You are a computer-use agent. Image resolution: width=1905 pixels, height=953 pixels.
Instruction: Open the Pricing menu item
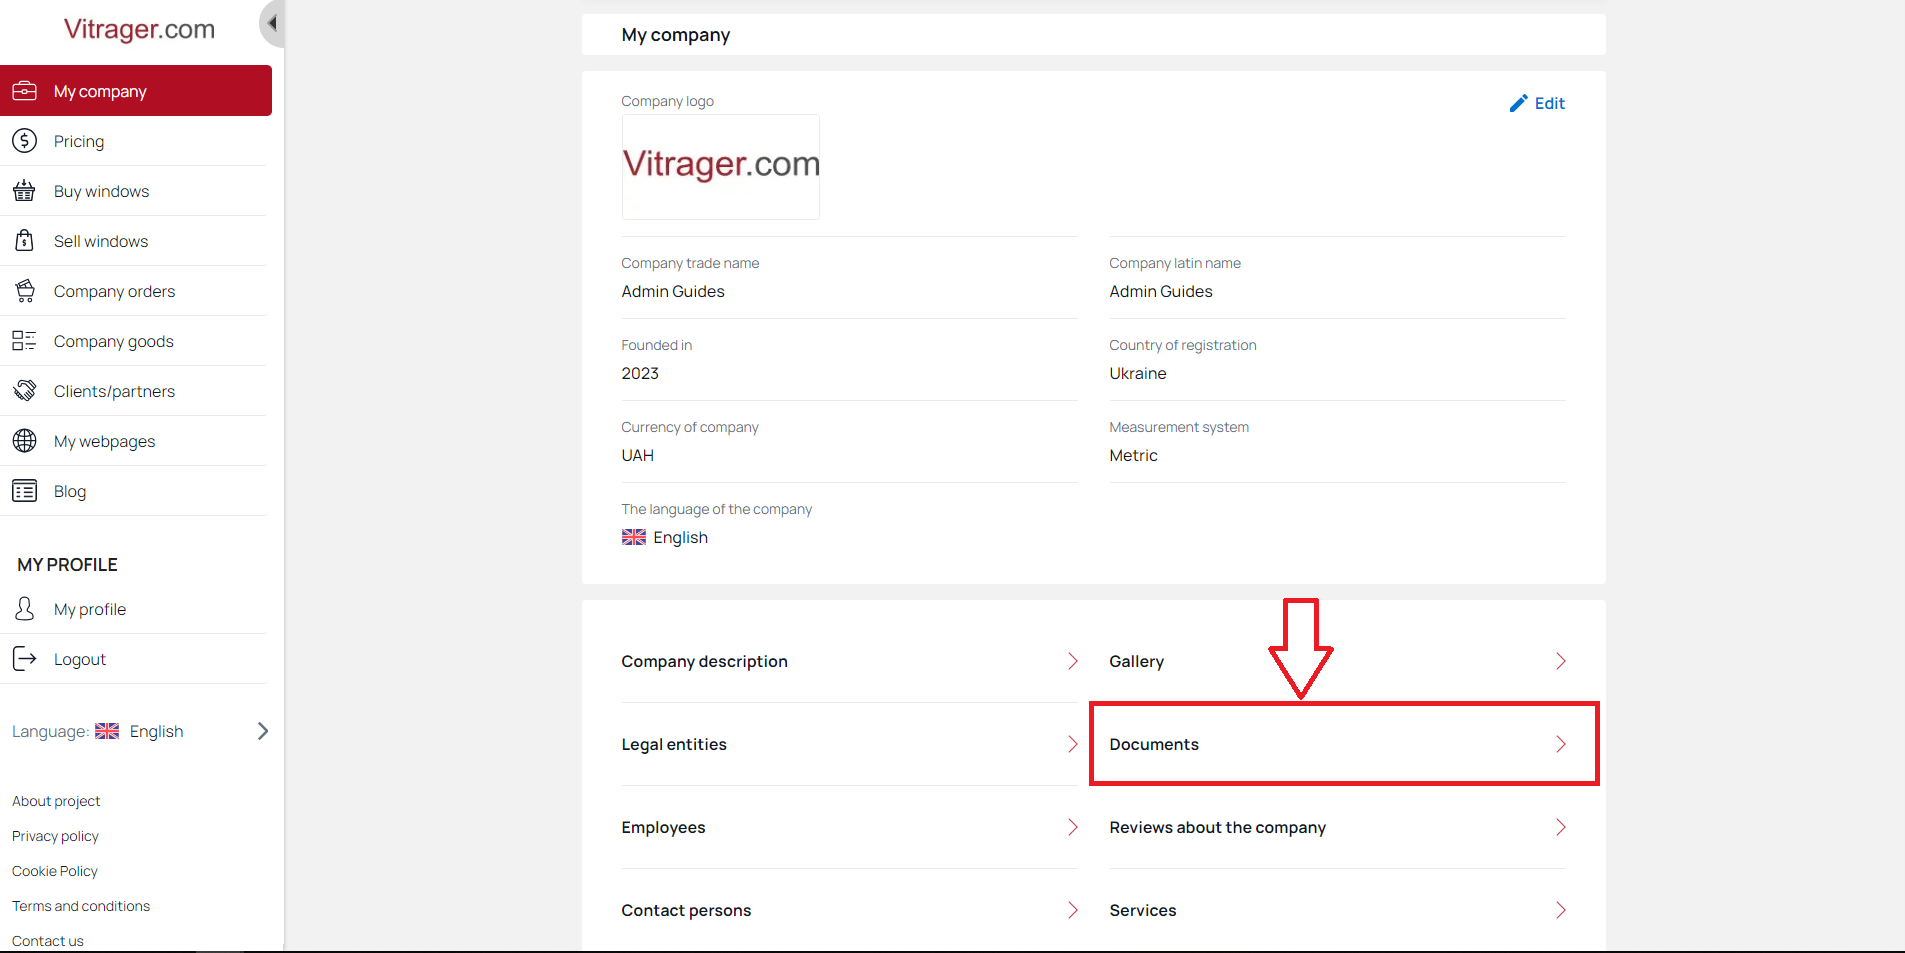point(136,141)
